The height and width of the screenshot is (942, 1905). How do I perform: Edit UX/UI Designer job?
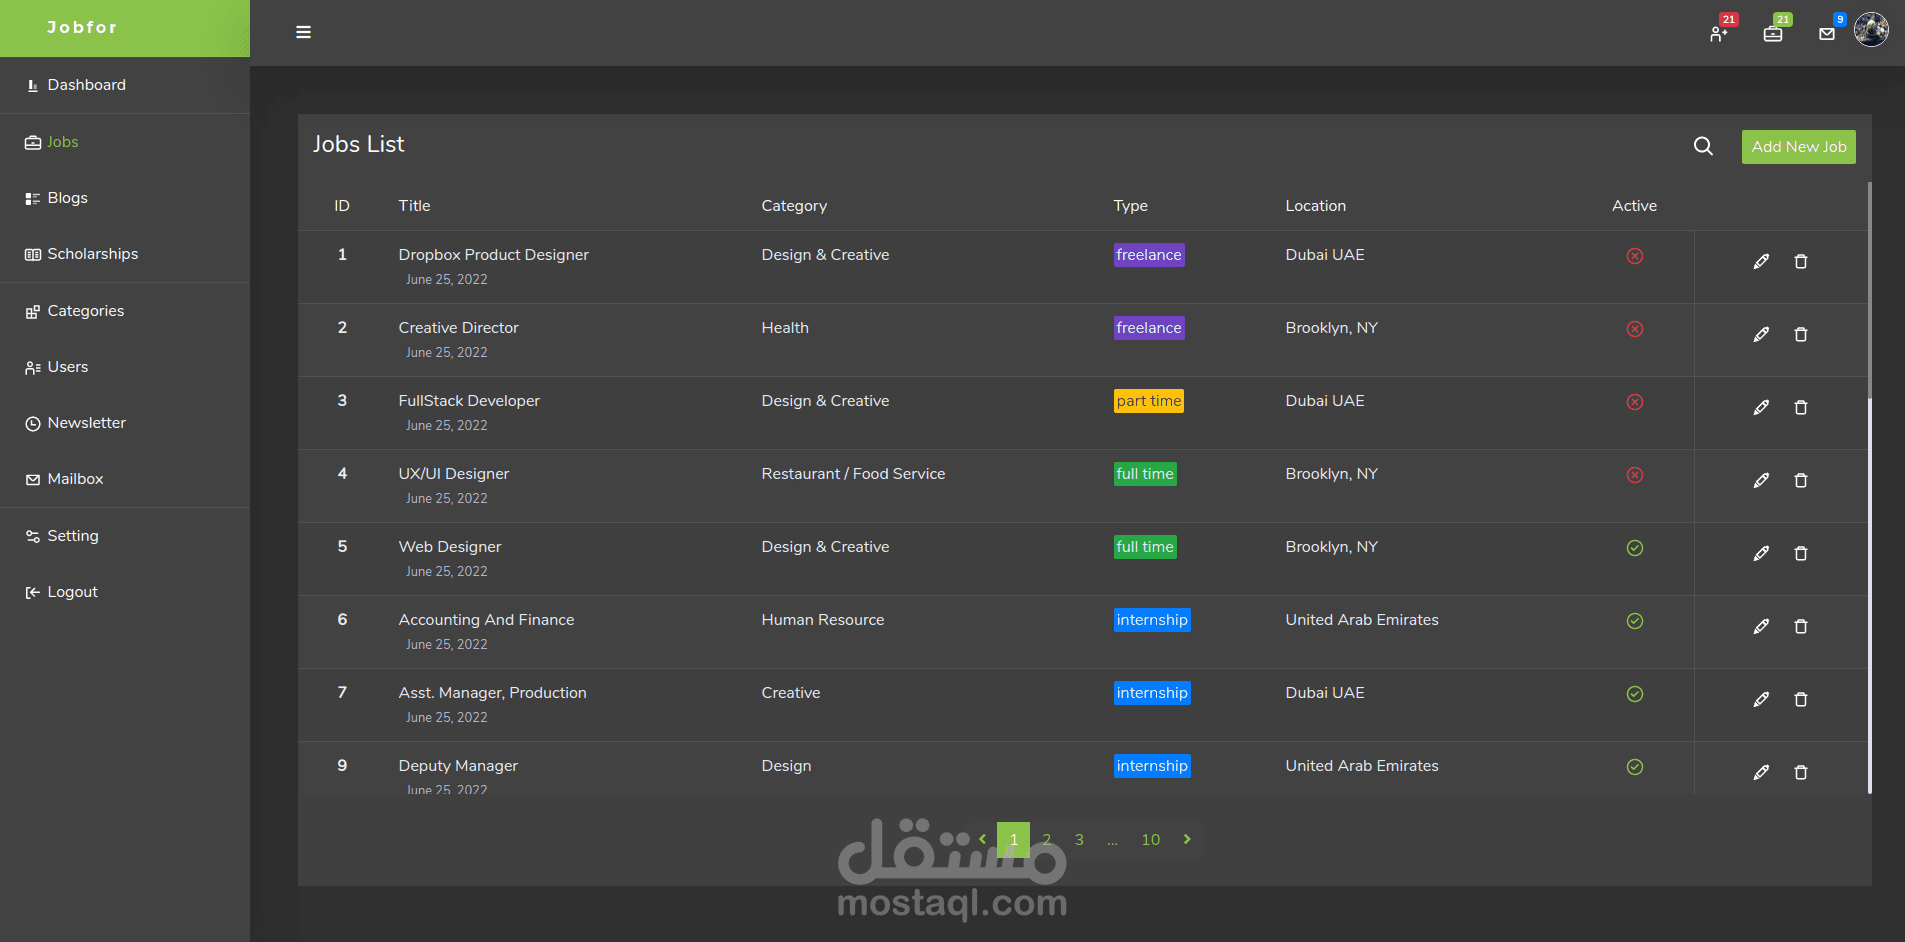(x=1761, y=480)
